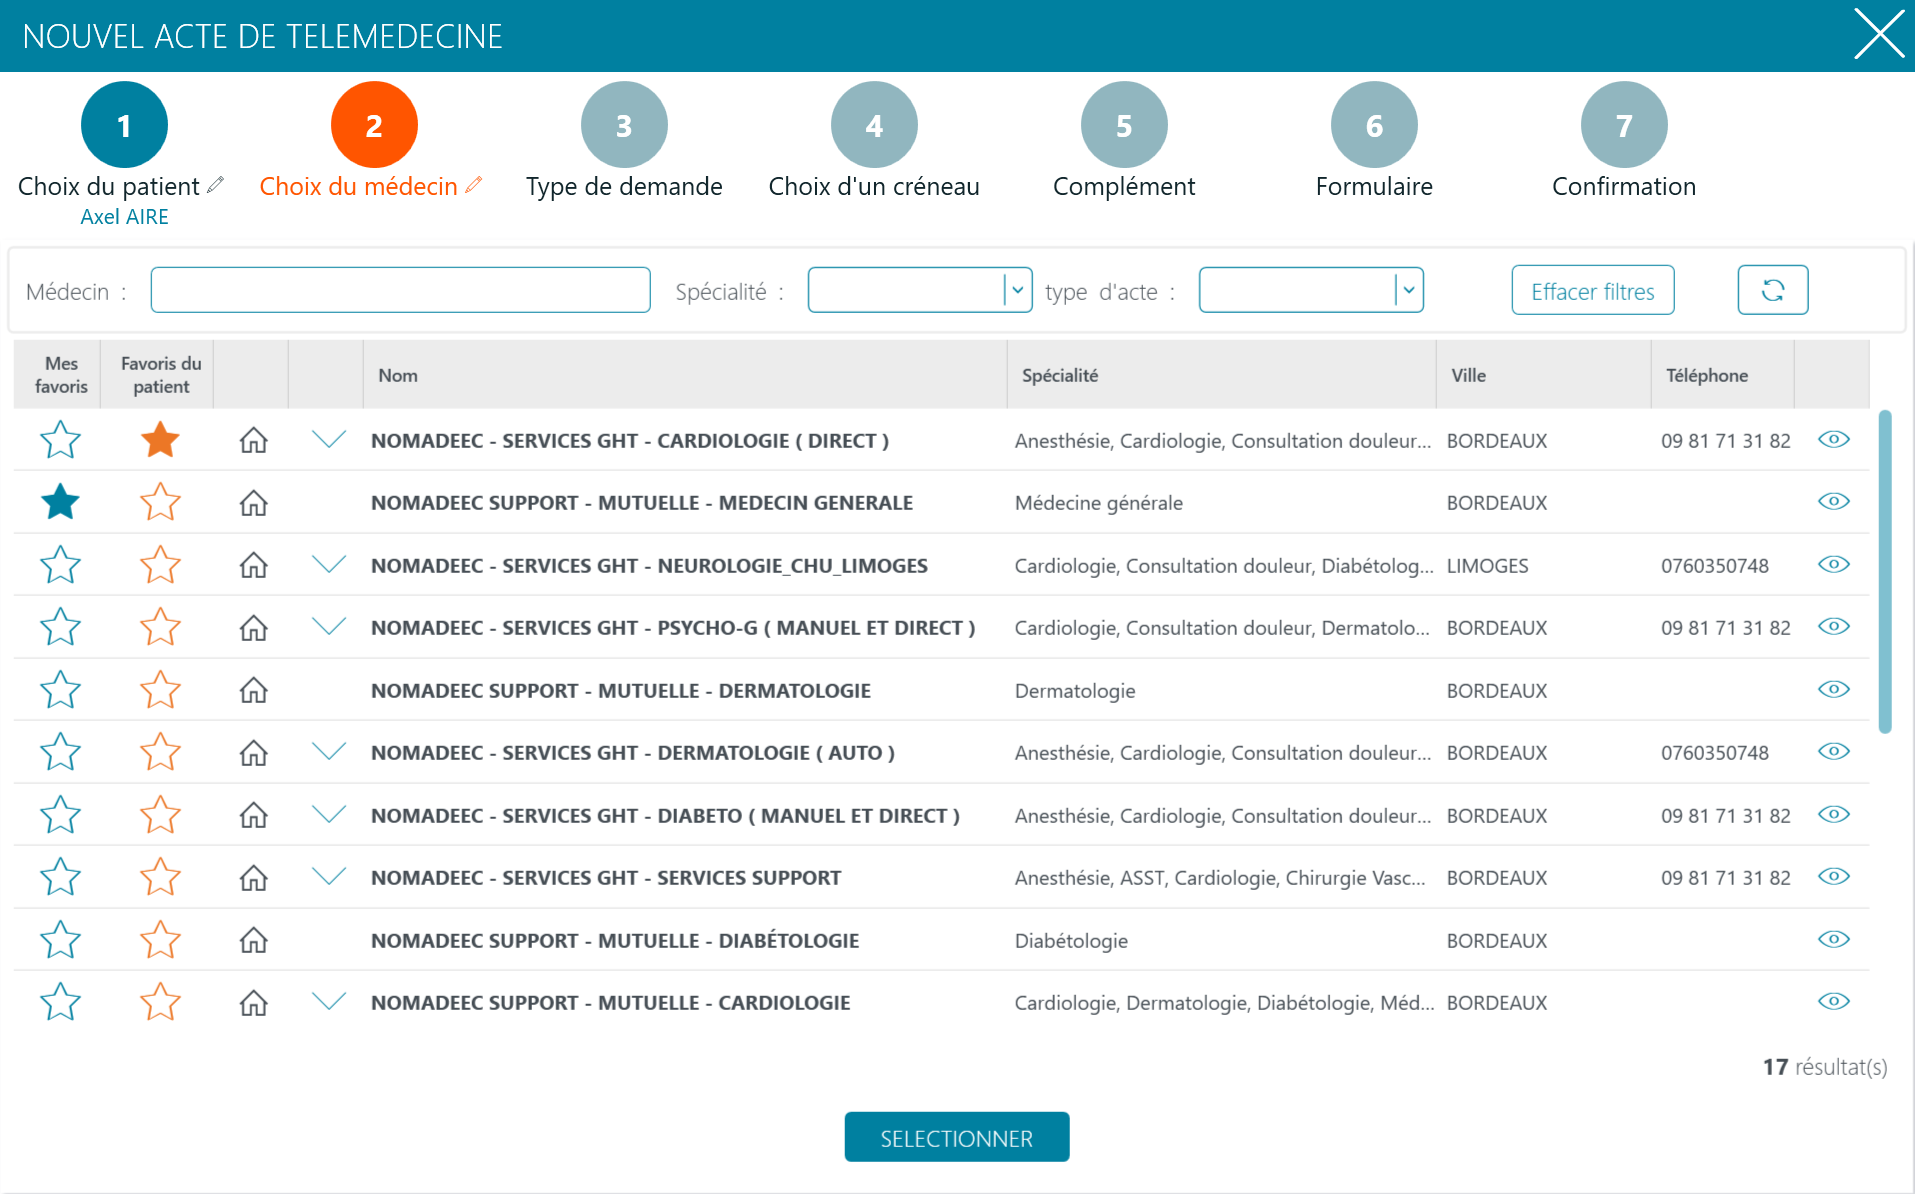Click home icon for MUTUELLE - DIABÉTOLOGIE row
This screenshot has width=1915, height=1194.
coord(254,940)
